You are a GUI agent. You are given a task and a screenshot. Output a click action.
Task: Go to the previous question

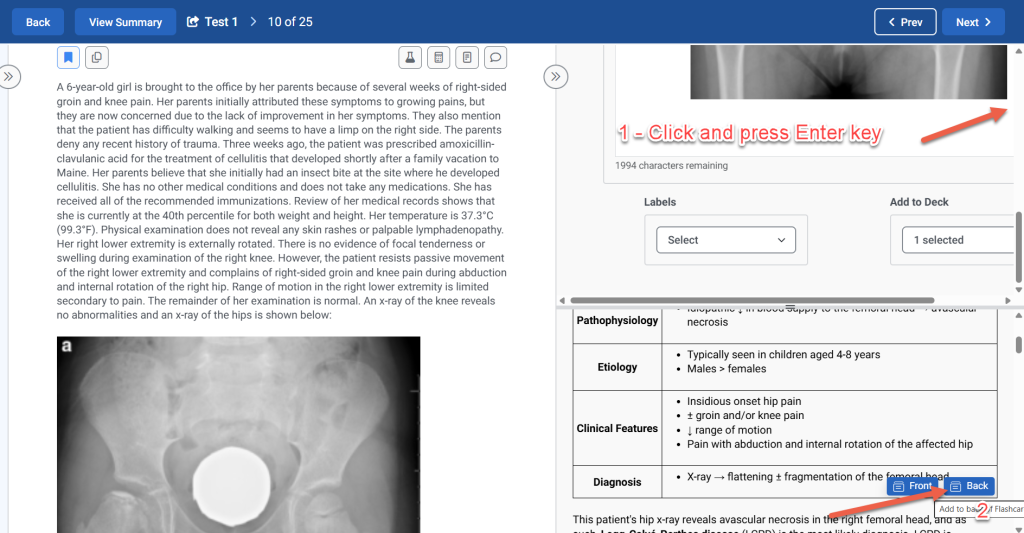[x=905, y=22]
